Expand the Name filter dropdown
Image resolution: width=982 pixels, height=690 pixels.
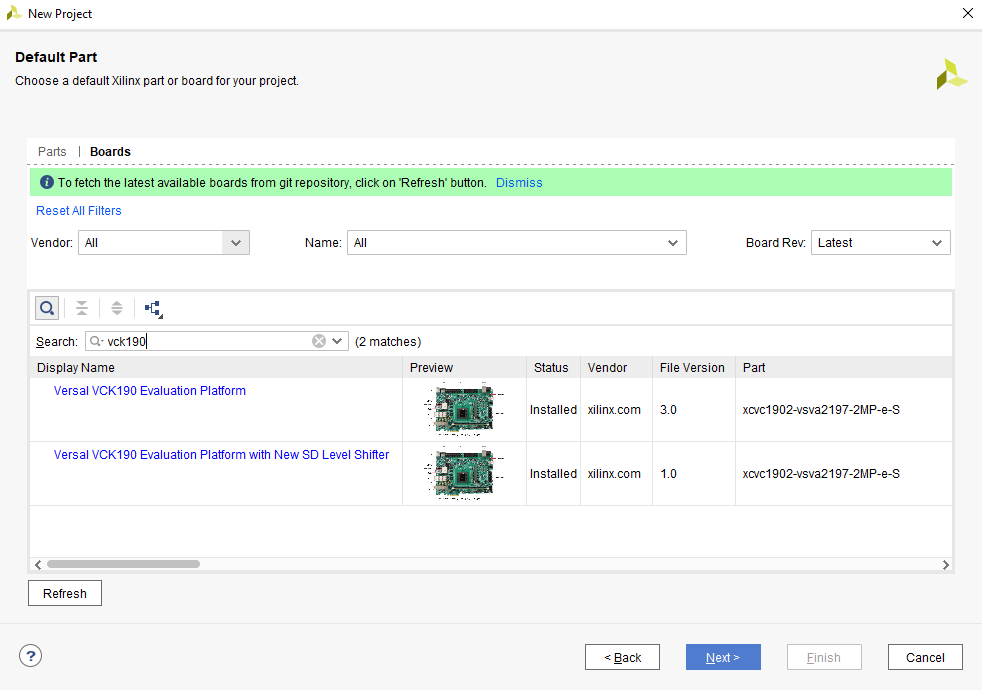[x=673, y=243]
